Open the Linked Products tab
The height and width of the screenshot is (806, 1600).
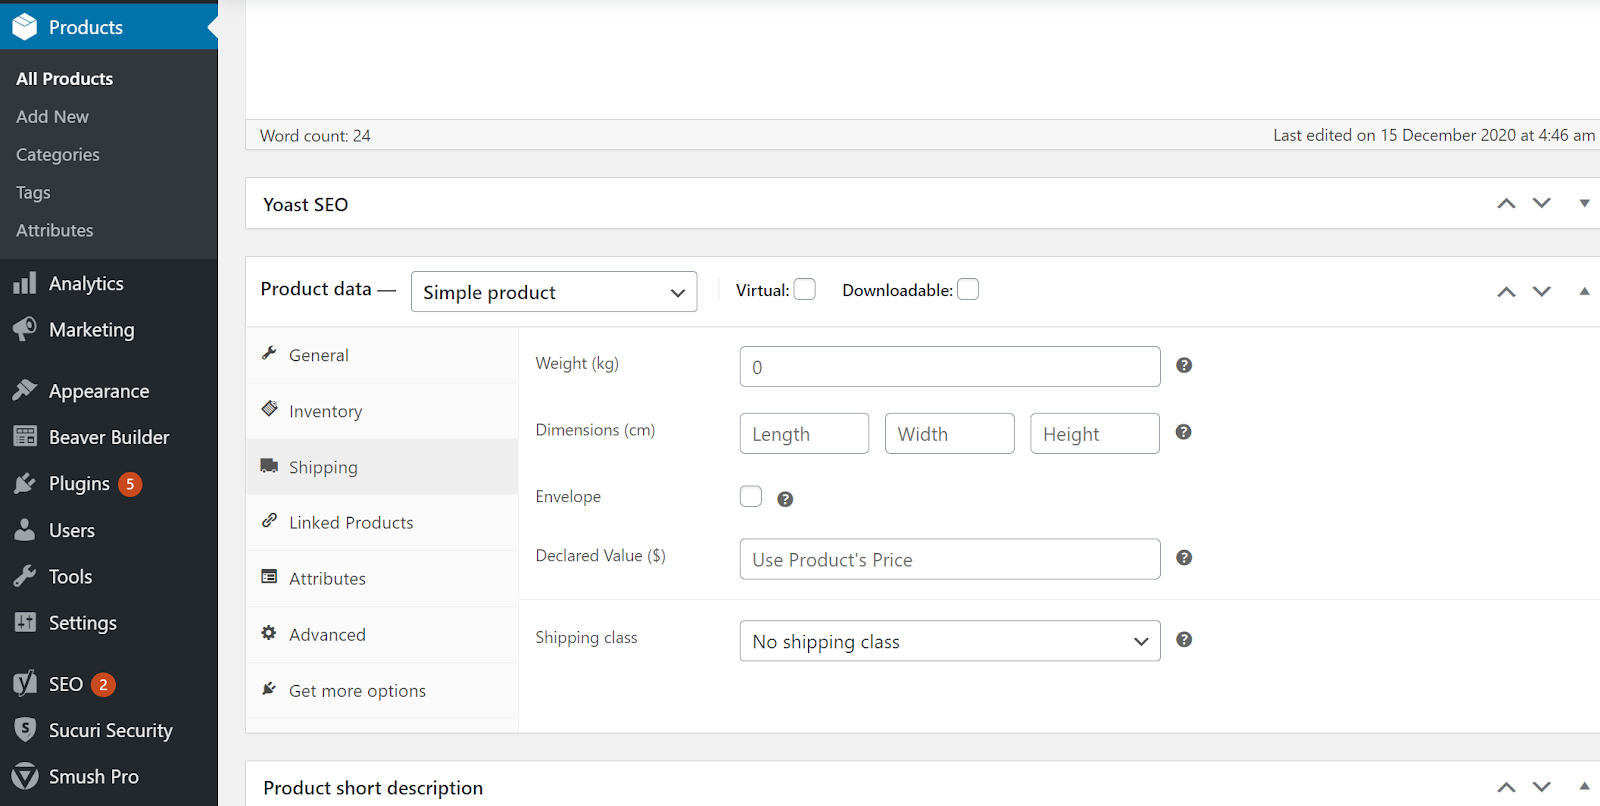(x=350, y=523)
